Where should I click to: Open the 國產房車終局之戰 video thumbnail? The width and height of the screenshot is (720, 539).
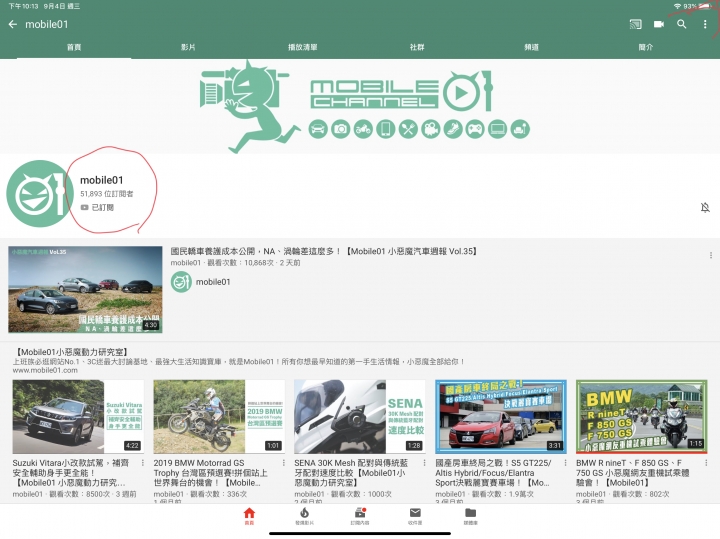[x=501, y=416]
